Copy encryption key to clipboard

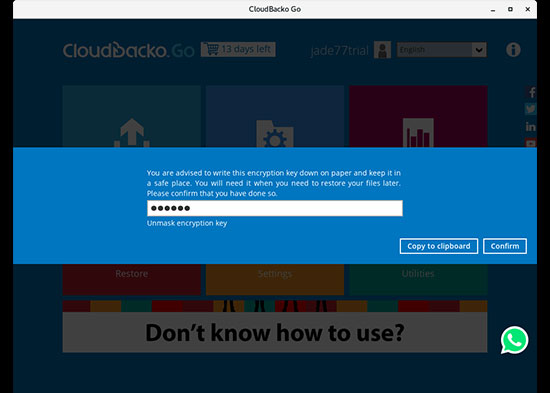pos(439,246)
